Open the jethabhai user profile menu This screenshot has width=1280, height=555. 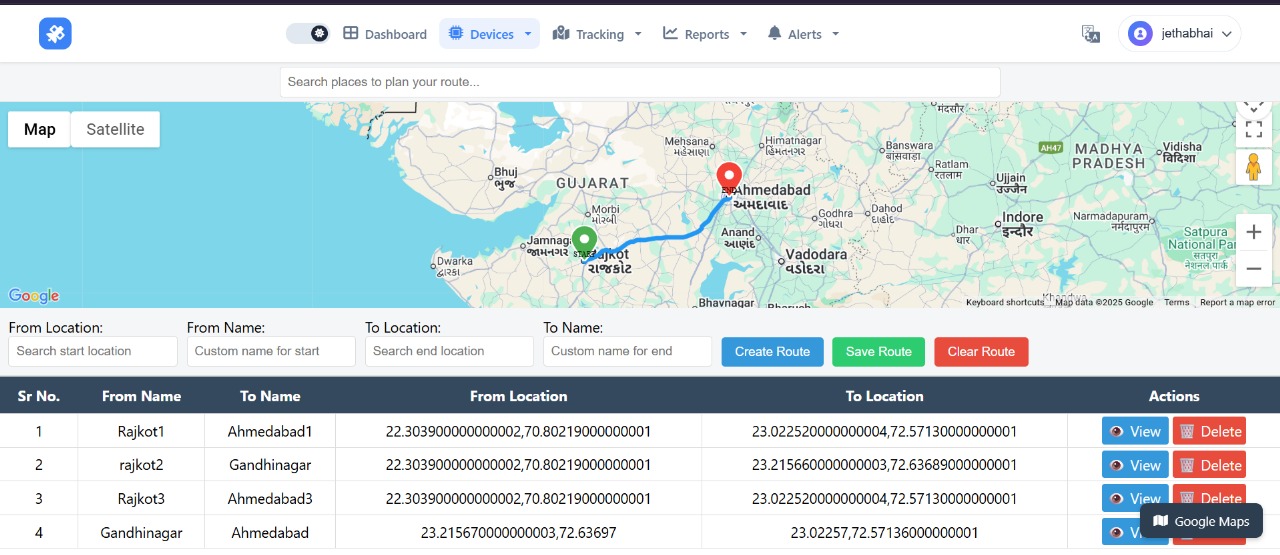point(1179,34)
